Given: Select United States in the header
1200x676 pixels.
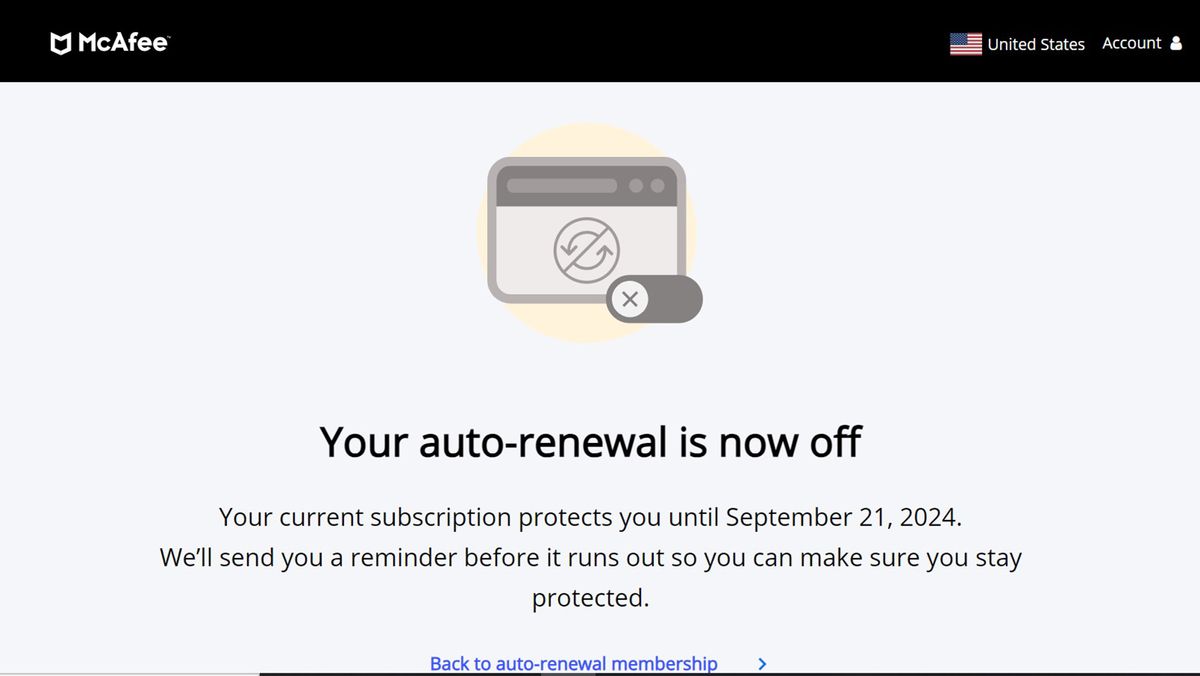Looking at the screenshot, I should click(x=1035, y=43).
